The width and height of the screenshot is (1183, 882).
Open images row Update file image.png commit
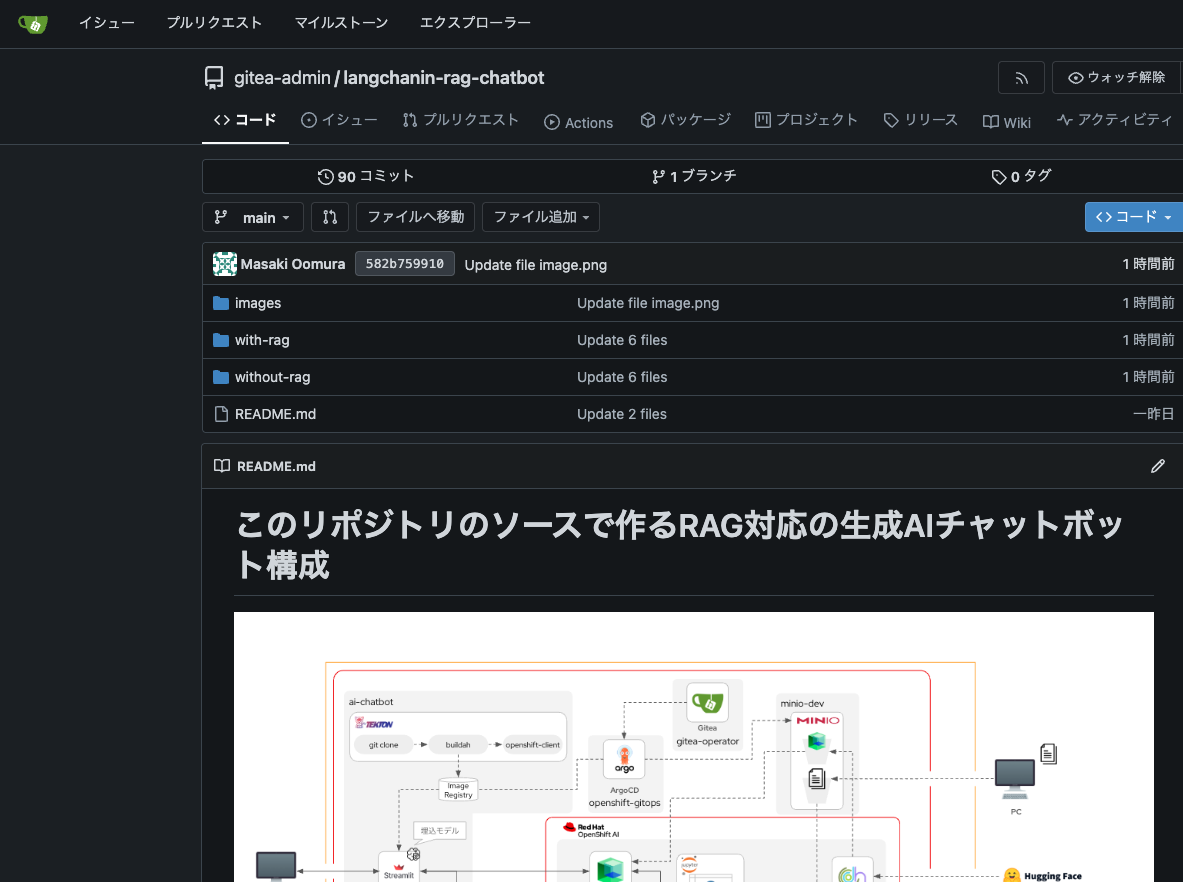[x=648, y=303]
